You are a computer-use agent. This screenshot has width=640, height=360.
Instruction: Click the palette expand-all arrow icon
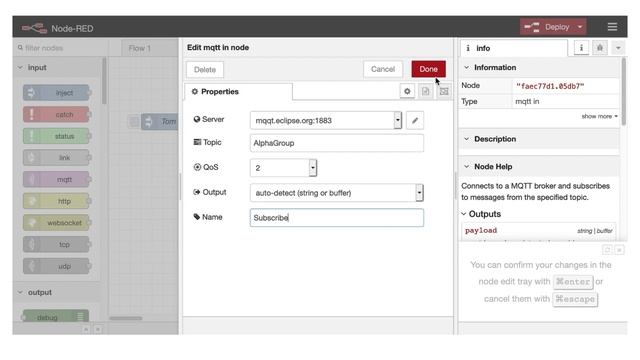coord(98,329)
